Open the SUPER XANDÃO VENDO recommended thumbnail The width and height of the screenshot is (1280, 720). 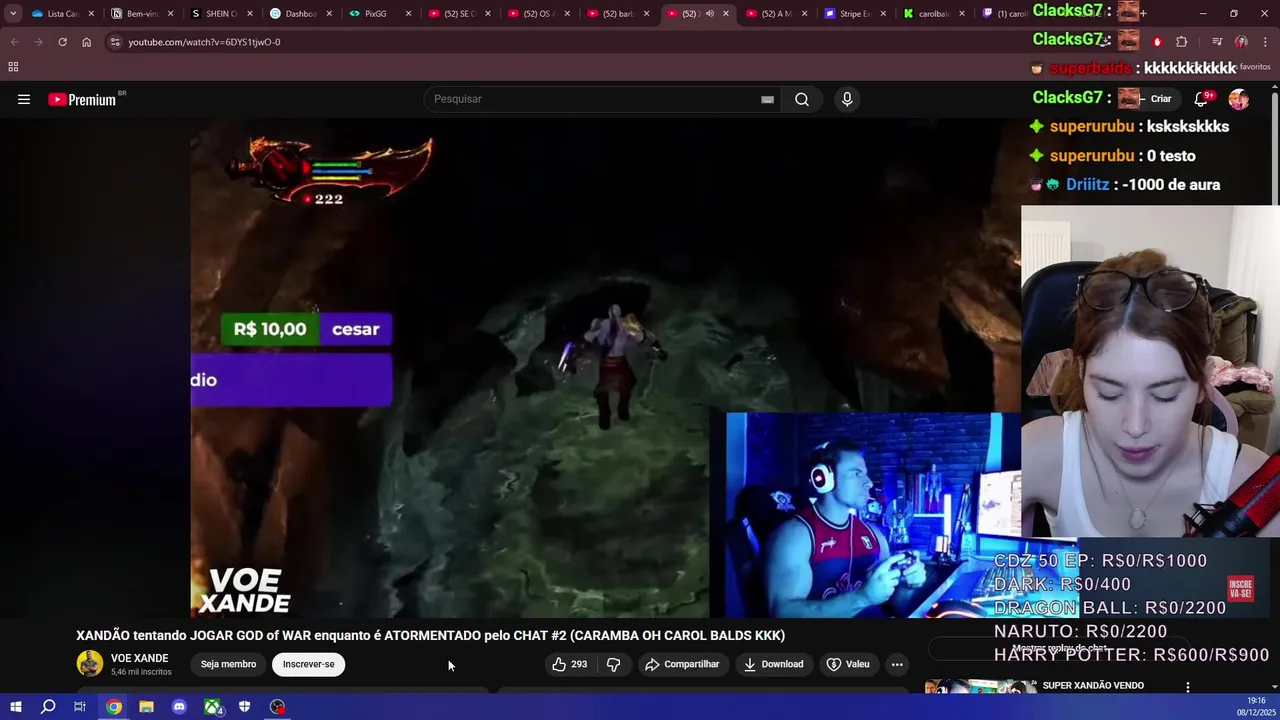[980, 688]
